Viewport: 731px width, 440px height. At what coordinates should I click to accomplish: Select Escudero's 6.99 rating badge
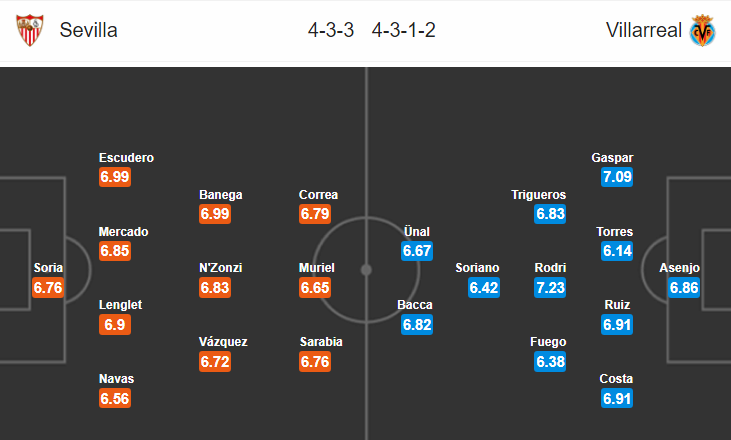[x=115, y=177]
